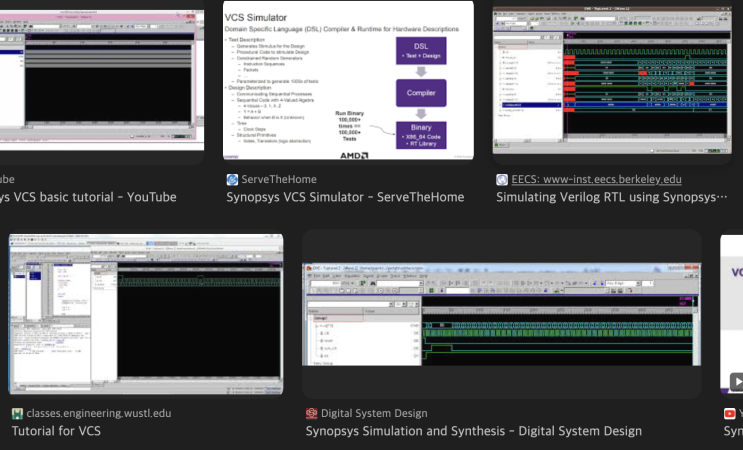743x450 pixels.
Task: Open the 'Tutorial for VCS' title link
Action: 56,431
